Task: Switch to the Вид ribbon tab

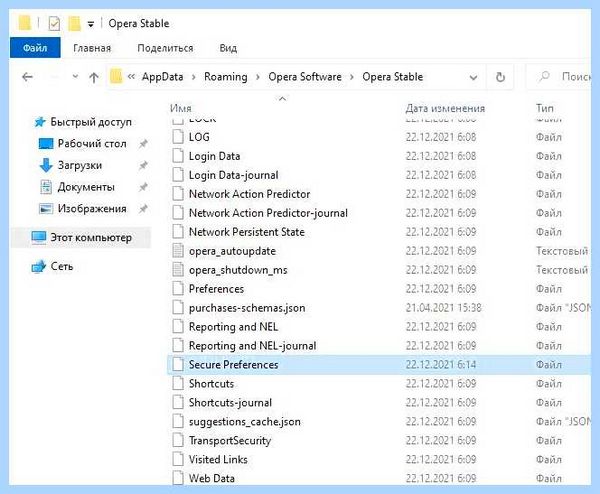Action: pos(228,48)
